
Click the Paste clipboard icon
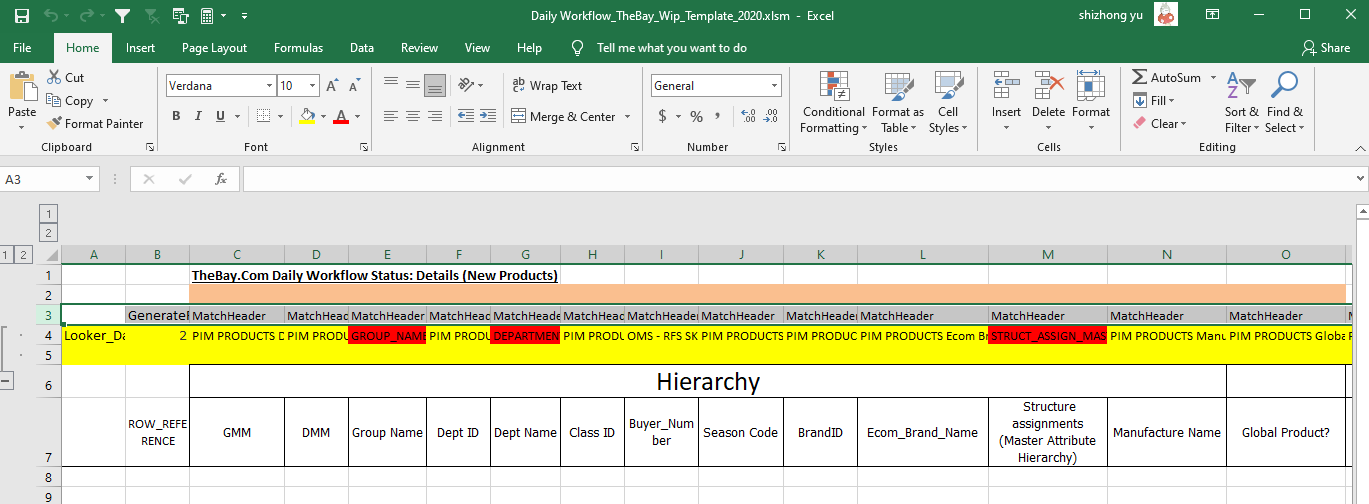(22, 87)
